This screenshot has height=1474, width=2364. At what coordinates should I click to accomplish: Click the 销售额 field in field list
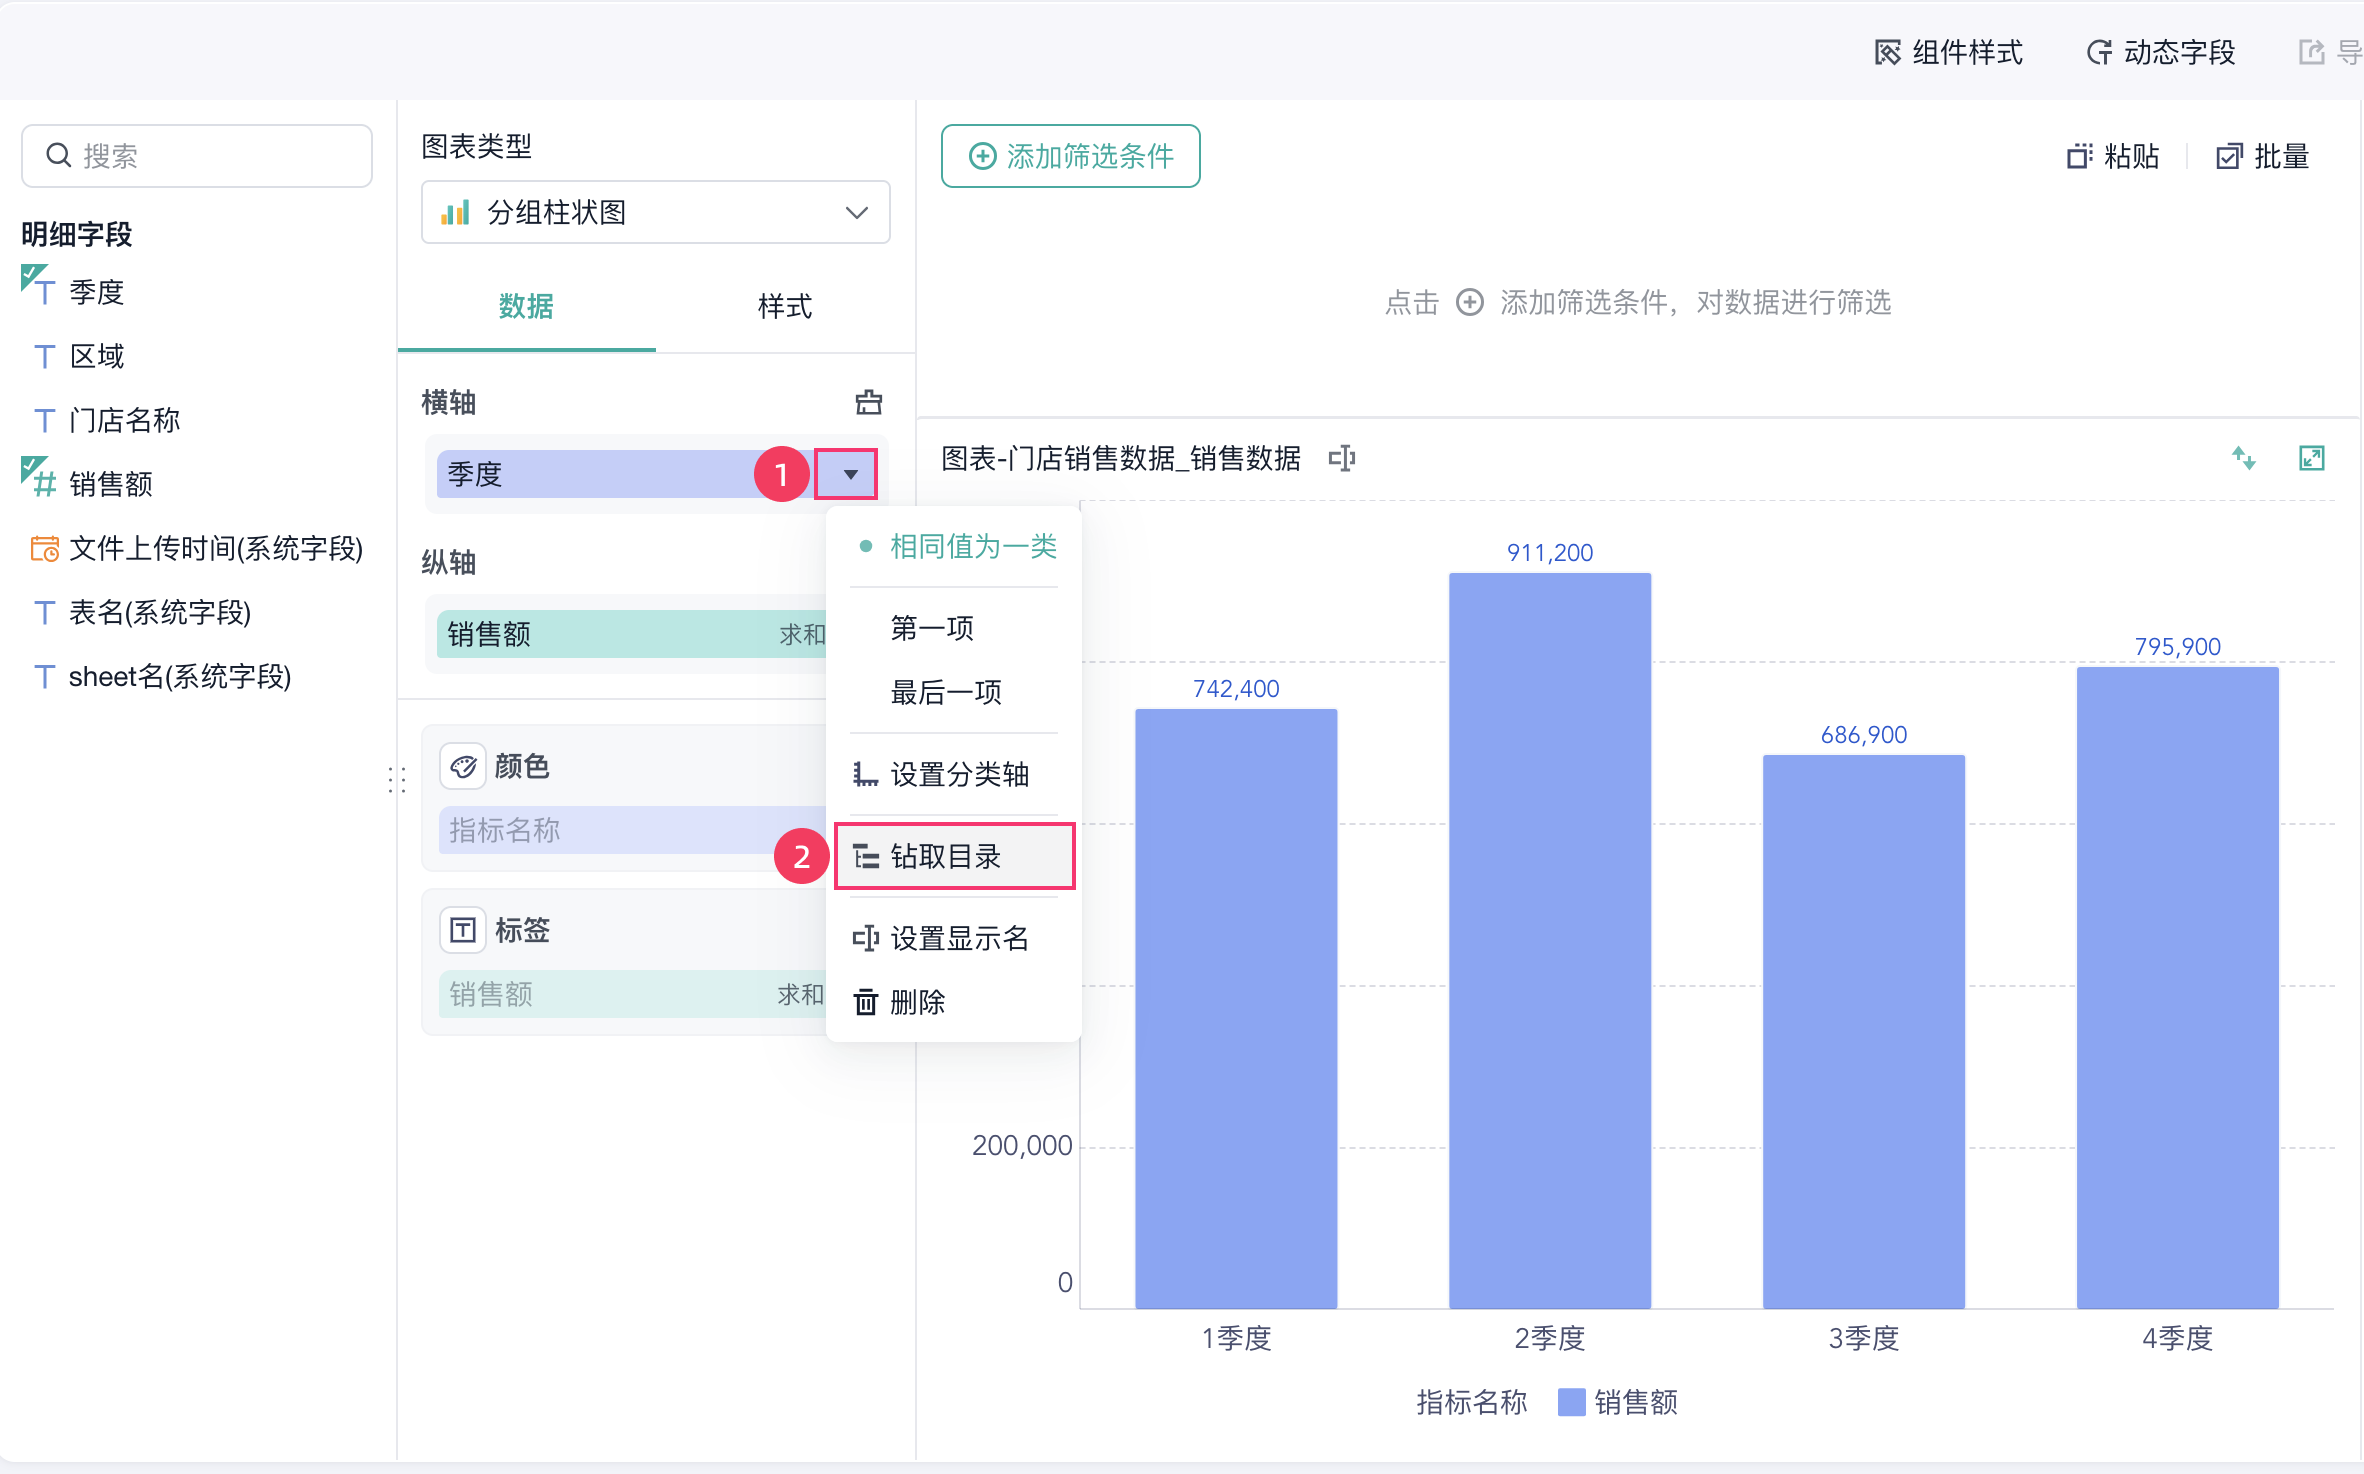[x=110, y=484]
